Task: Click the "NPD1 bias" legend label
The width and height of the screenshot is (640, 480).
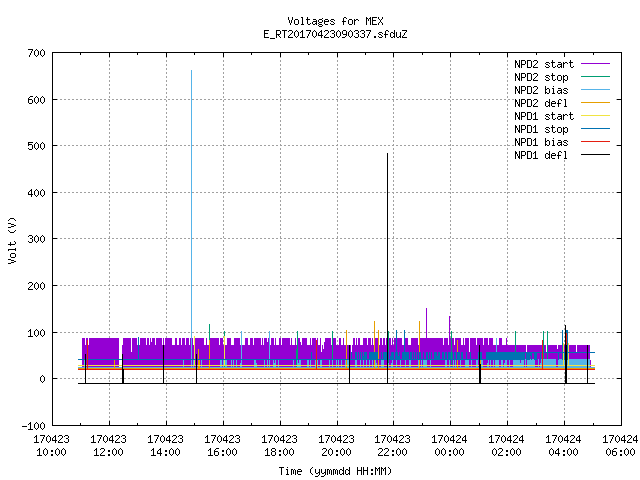Action: (x=541, y=142)
